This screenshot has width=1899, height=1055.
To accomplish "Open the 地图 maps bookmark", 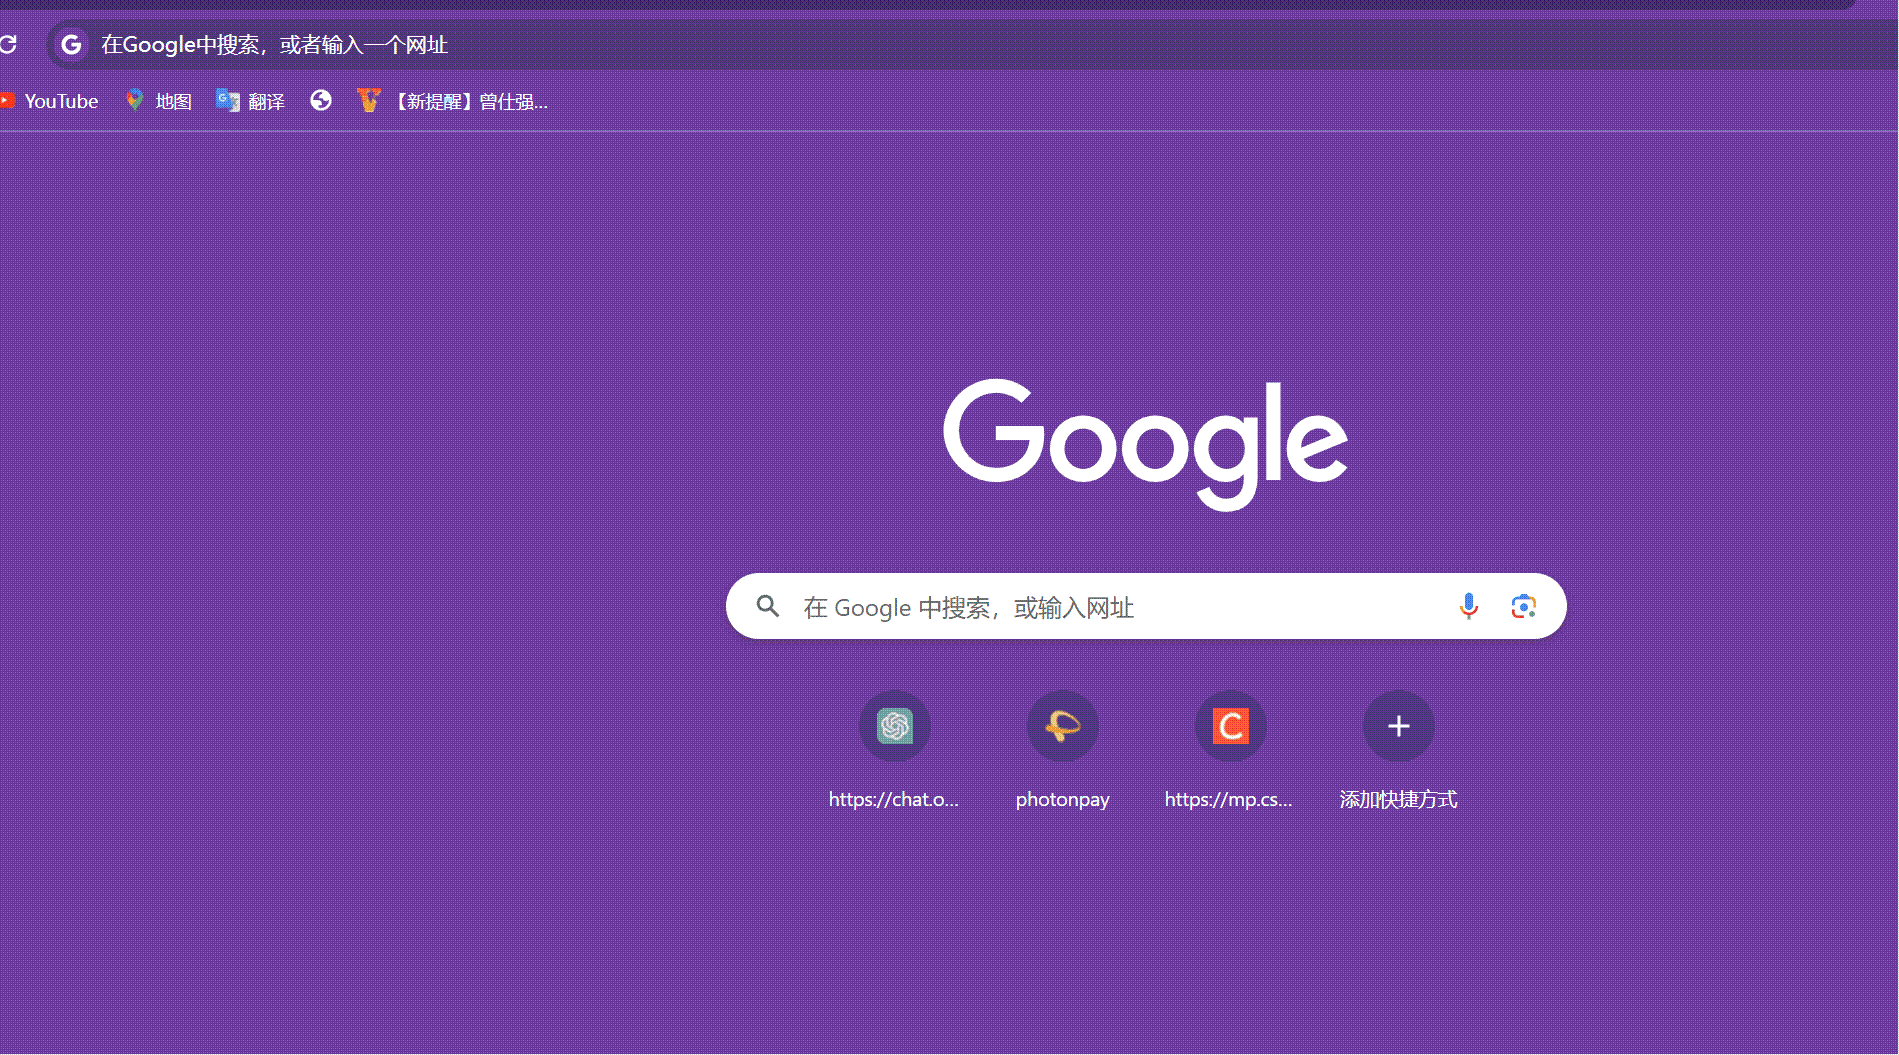I will 159,101.
